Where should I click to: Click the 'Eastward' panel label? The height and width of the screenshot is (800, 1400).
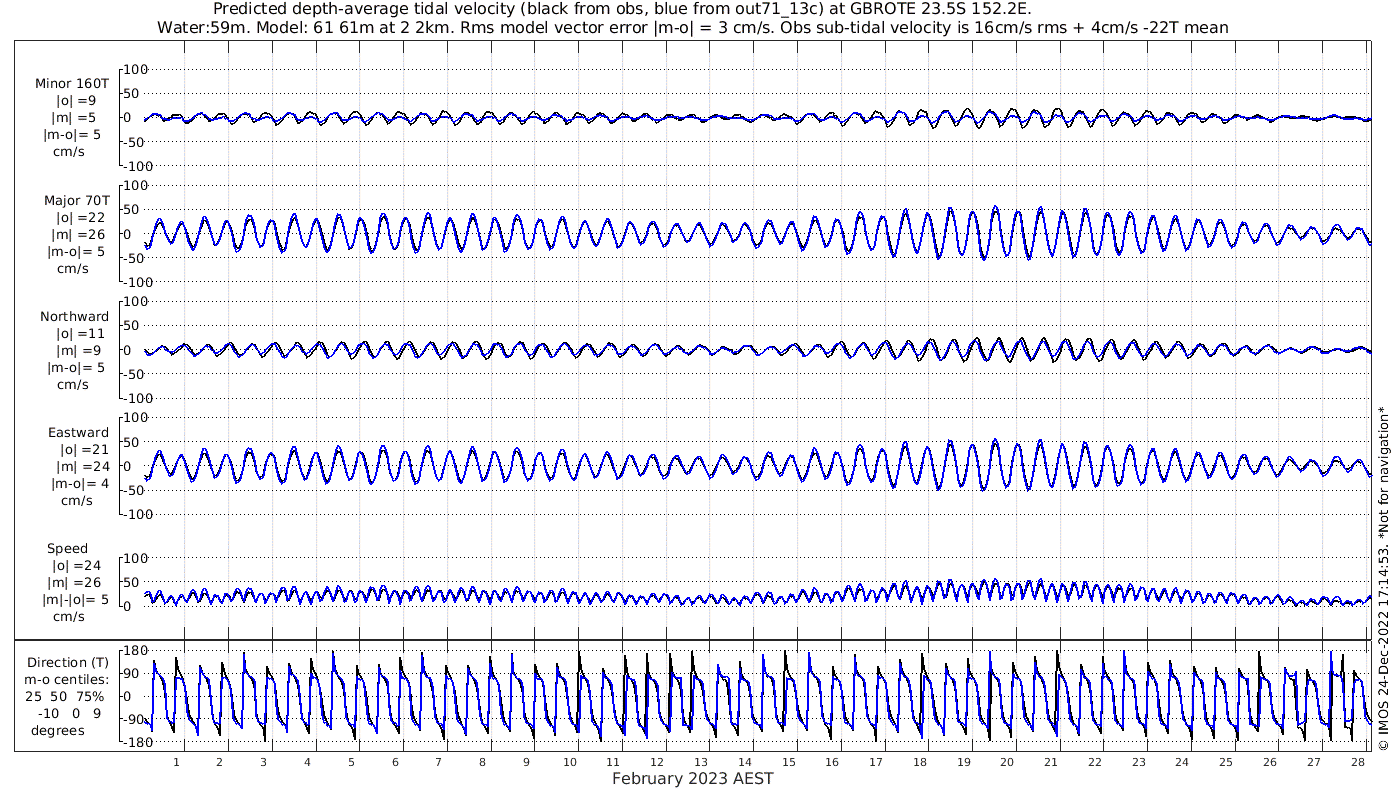coord(78,433)
